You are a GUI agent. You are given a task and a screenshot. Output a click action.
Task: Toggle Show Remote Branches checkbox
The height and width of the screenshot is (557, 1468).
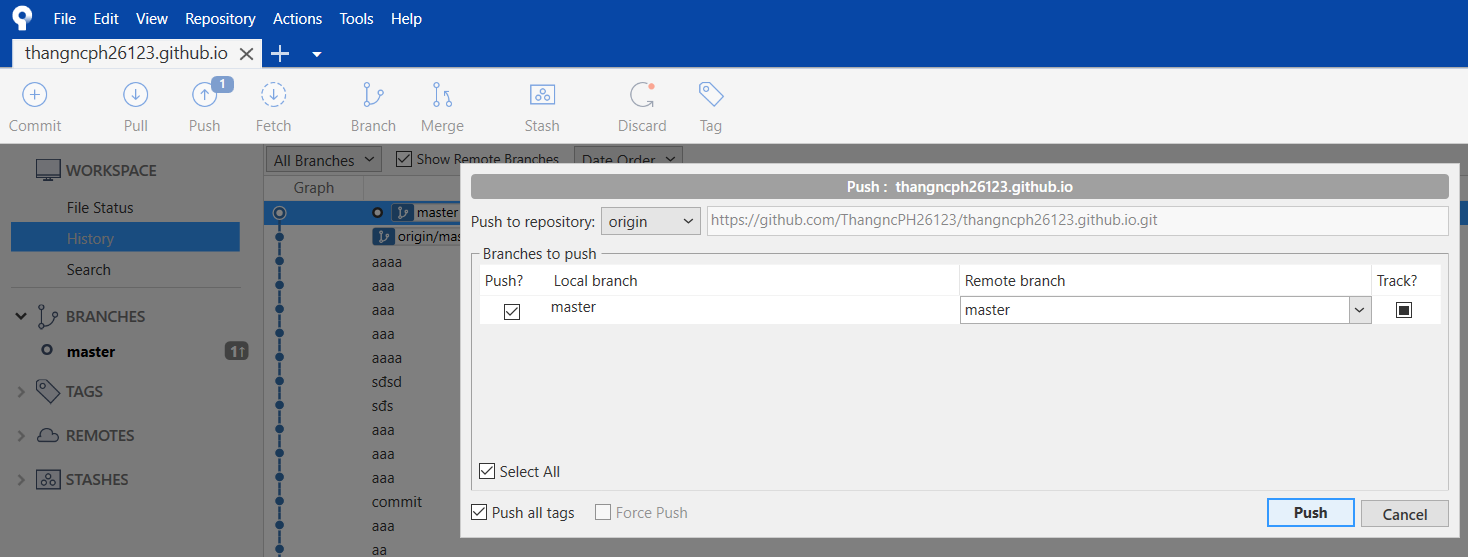point(404,158)
